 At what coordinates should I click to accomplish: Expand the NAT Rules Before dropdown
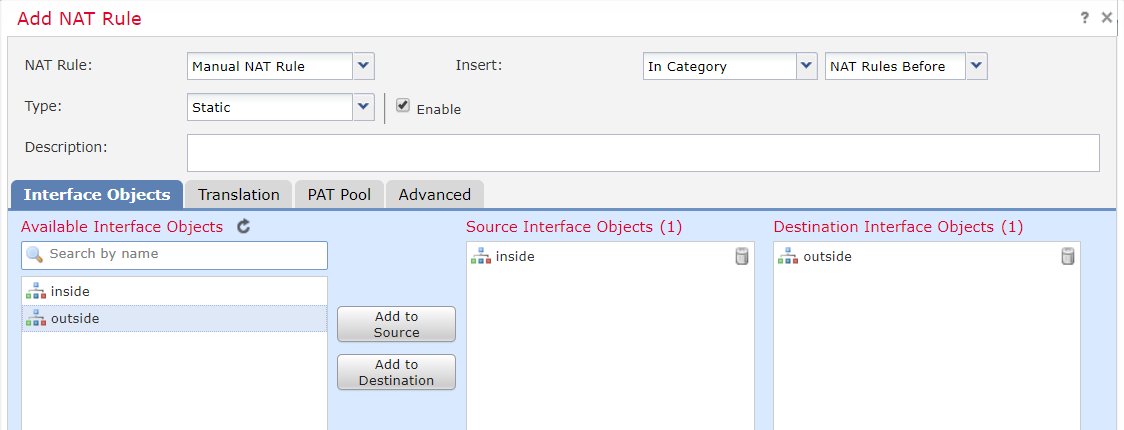(977, 67)
